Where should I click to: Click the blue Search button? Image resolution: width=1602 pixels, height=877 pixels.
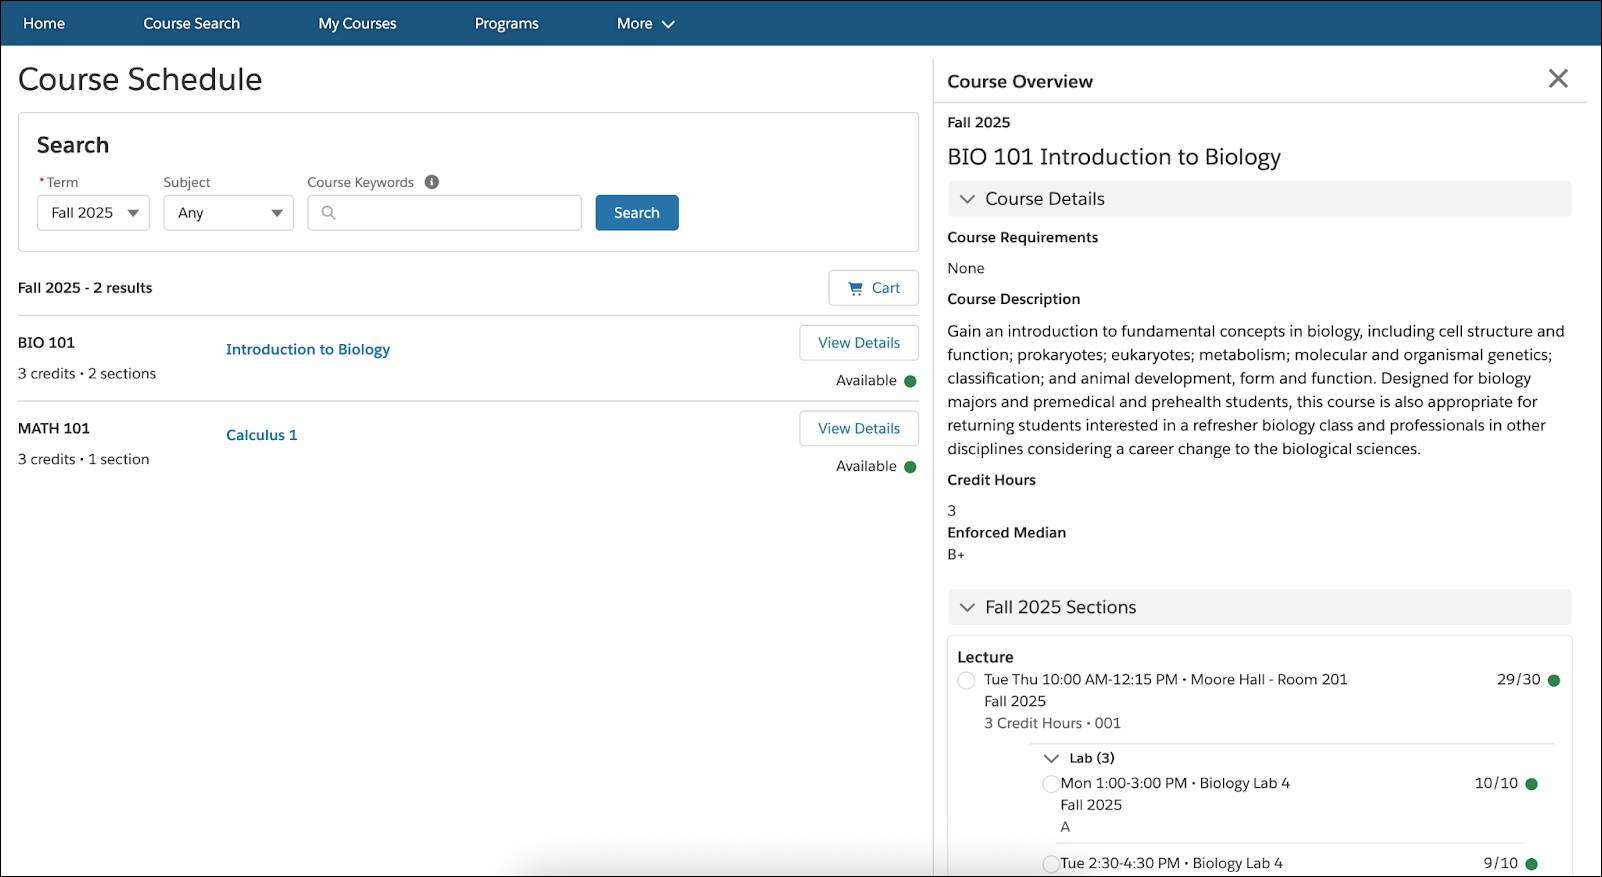pyautogui.click(x=637, y=213)
